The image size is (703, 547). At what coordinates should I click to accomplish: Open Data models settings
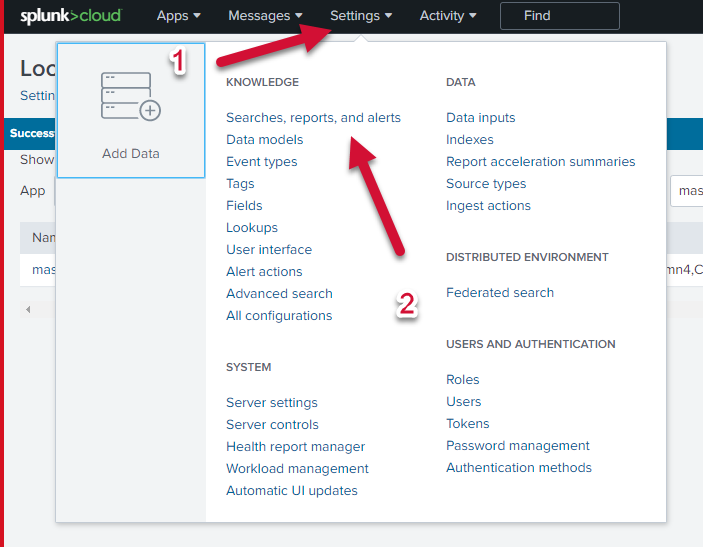[x=264, y=140]
